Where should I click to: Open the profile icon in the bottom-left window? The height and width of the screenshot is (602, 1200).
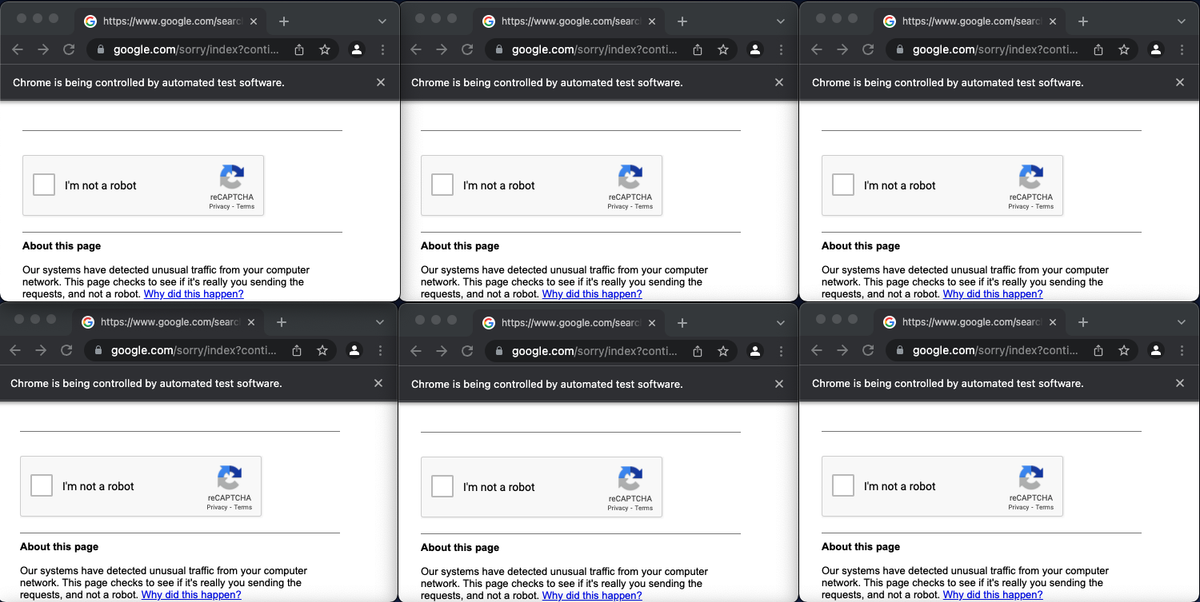pos(354,350)
